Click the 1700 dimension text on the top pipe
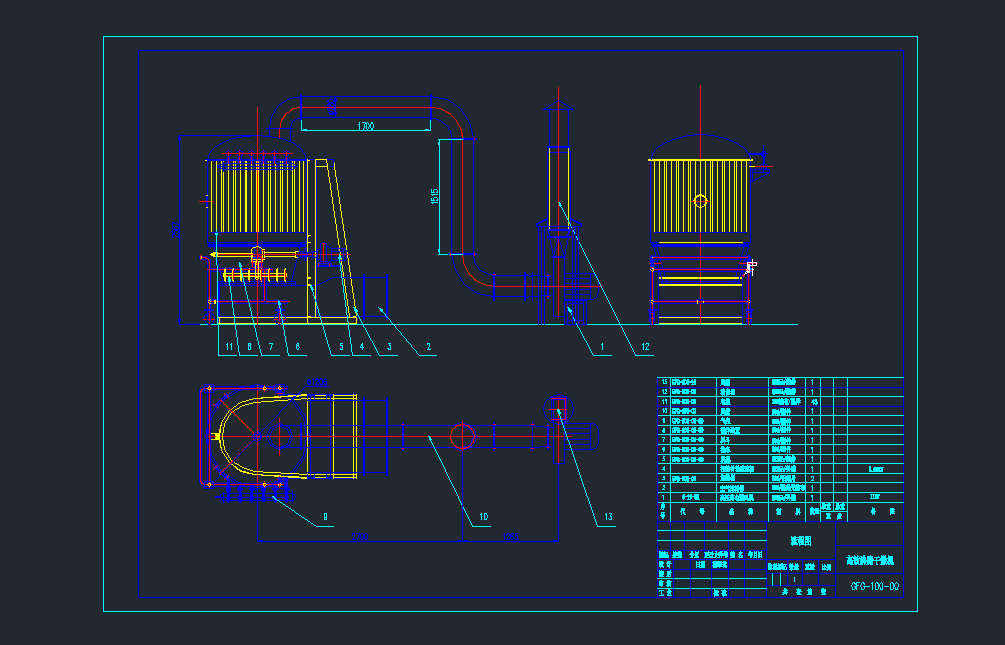1005x645 pixels. [x=365, y=127]
